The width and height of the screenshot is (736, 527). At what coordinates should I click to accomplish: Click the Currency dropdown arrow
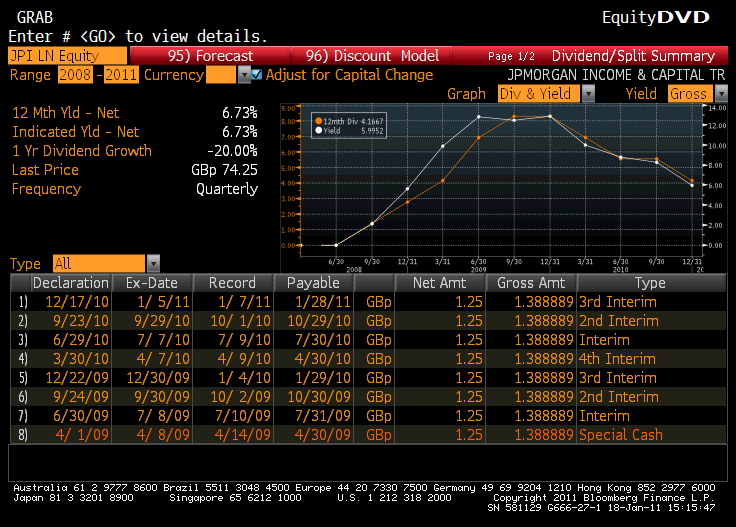(x=243, y=75)
